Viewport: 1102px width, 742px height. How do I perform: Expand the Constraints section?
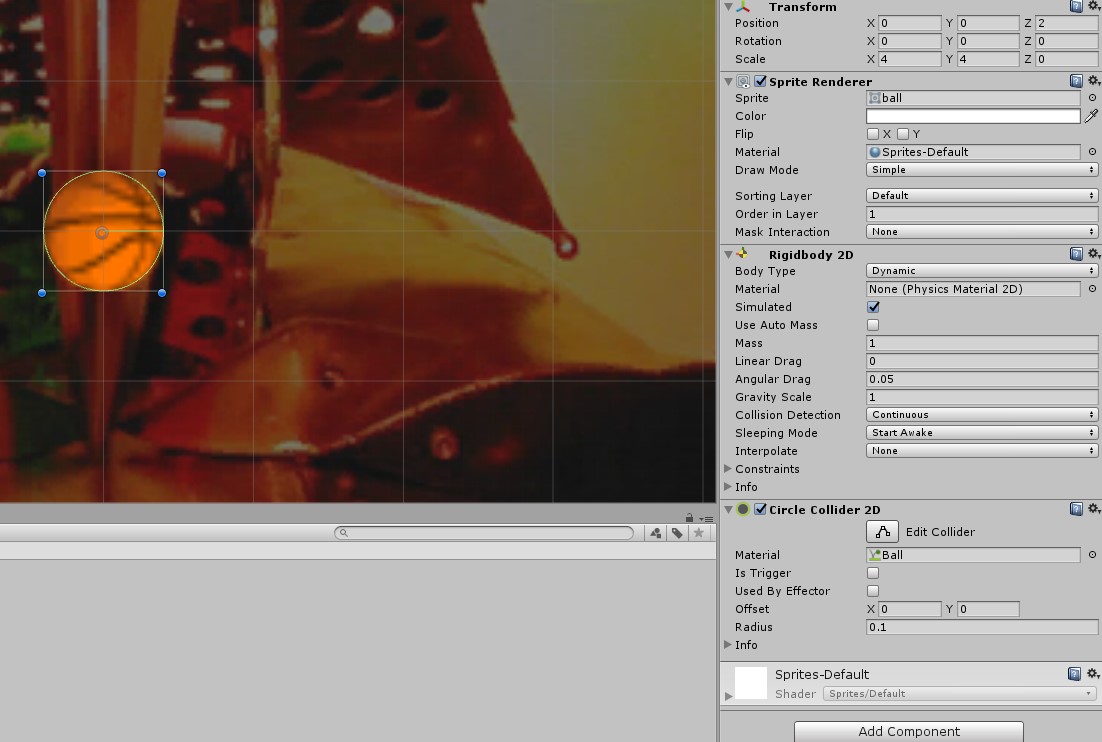(728, 469)
